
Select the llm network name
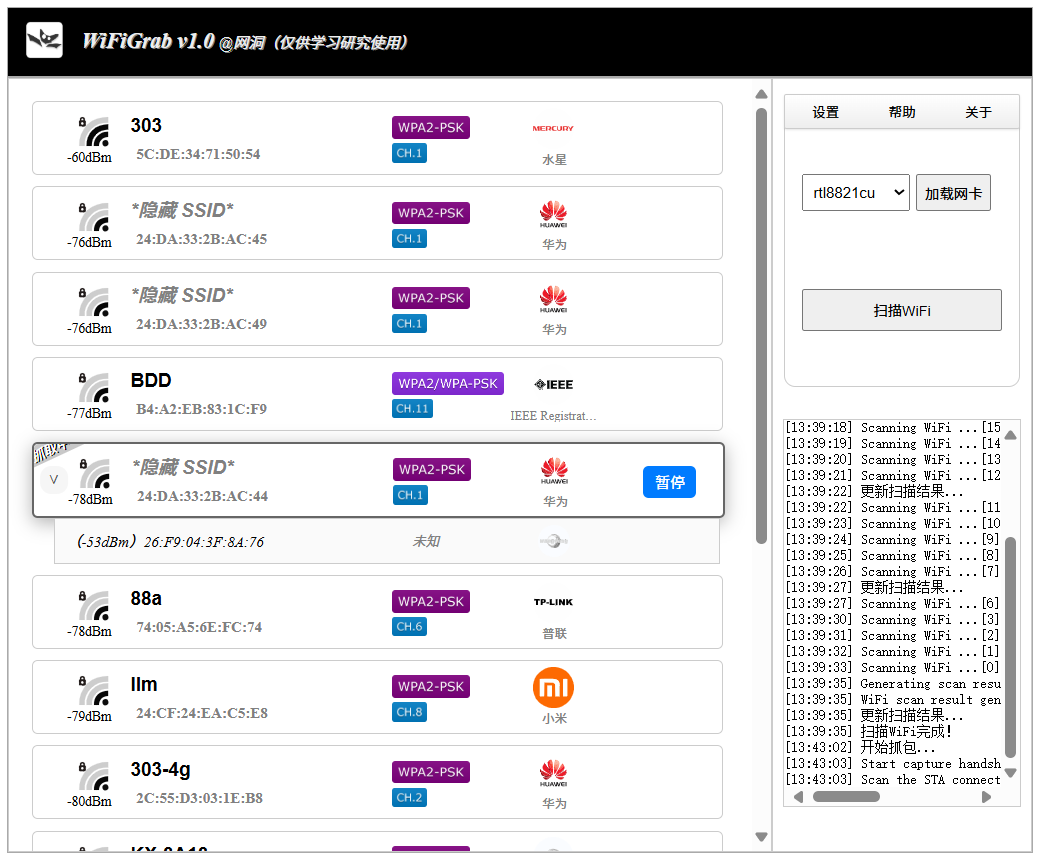click(x=144, y=684)
